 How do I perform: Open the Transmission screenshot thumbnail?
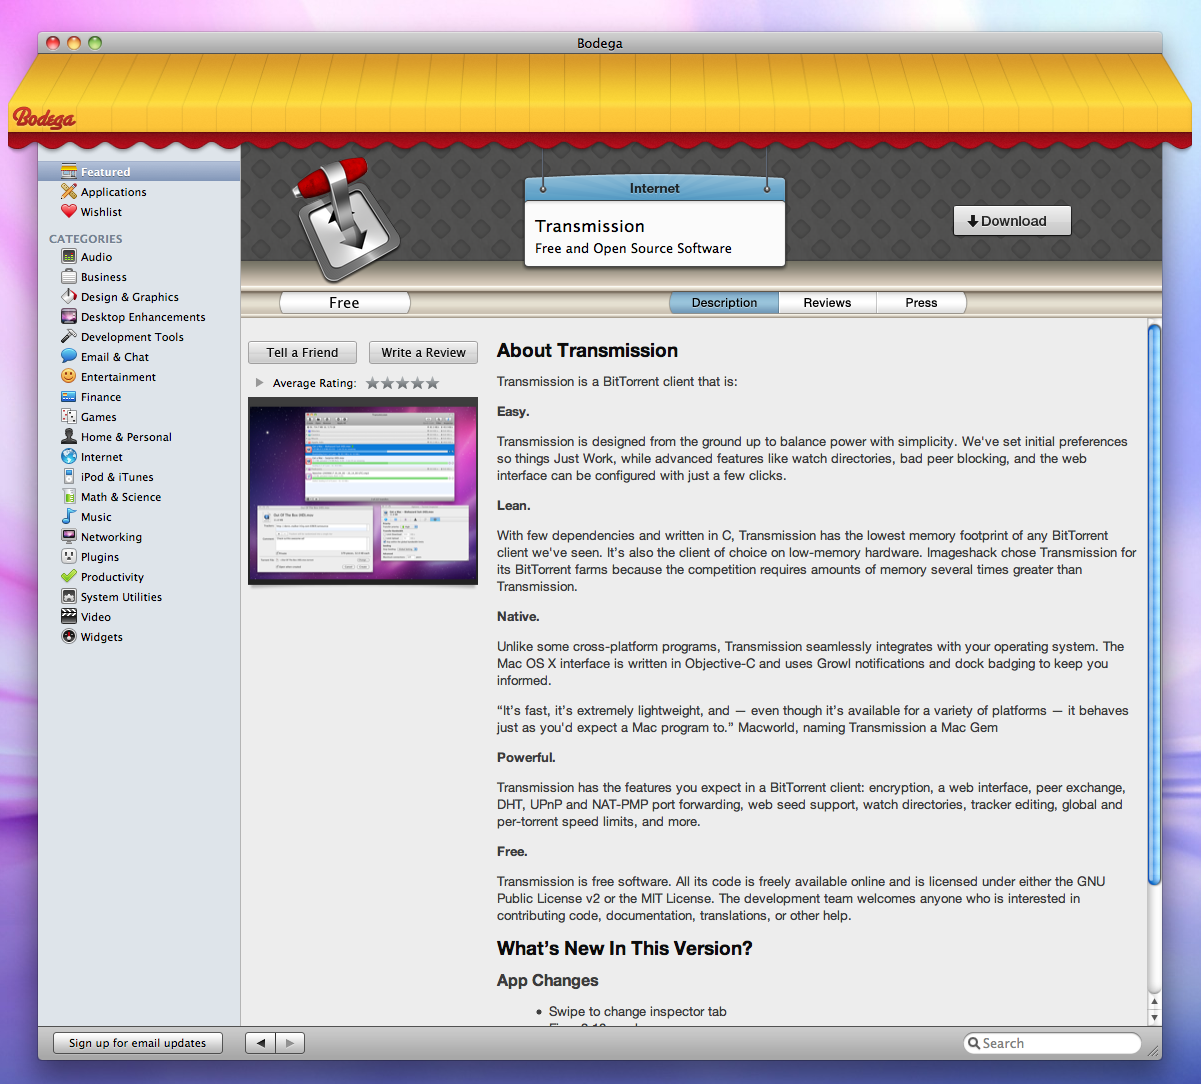pyautogui.click(x=363, y=491)
